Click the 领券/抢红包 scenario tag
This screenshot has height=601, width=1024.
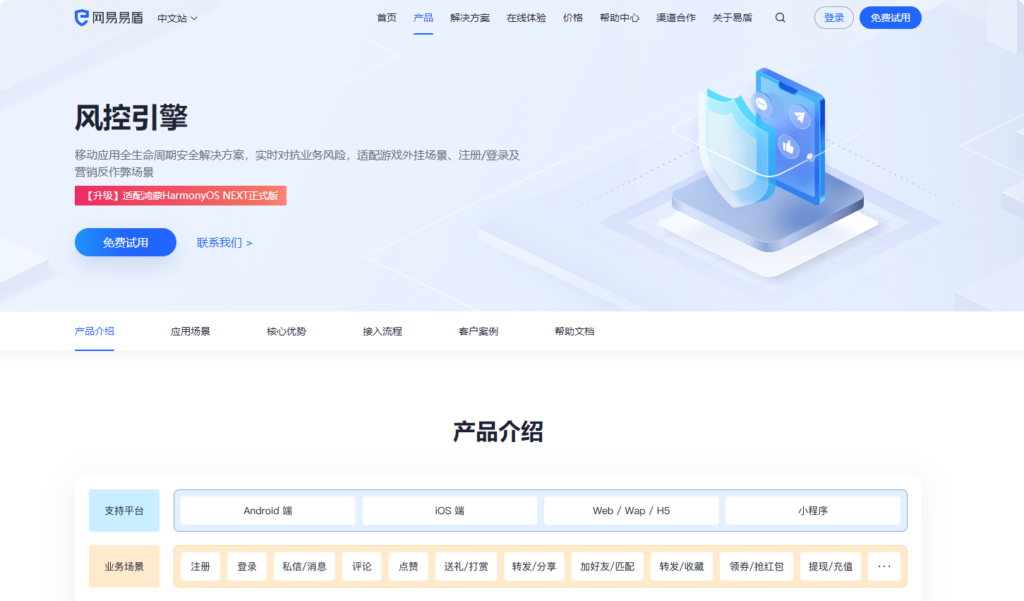758,565
